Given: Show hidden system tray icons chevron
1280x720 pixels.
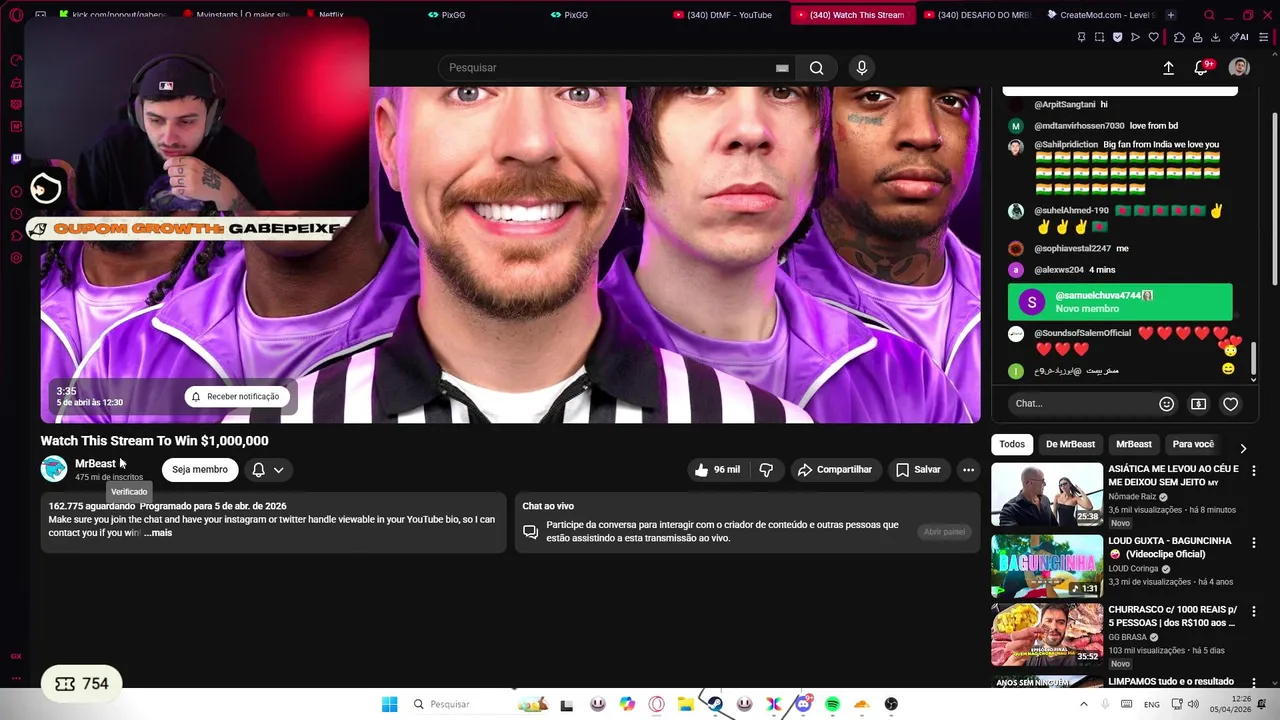Looking at the screenshot, I should pyautogui.click(x=1083, y=704).
